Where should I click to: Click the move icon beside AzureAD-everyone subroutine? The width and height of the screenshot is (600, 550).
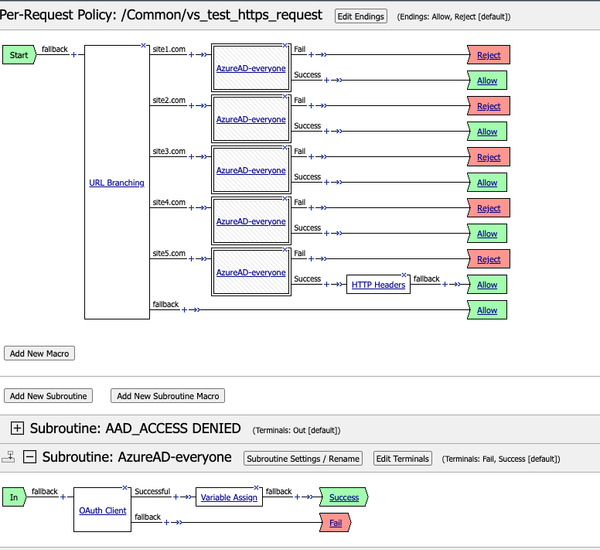(8, 457)
